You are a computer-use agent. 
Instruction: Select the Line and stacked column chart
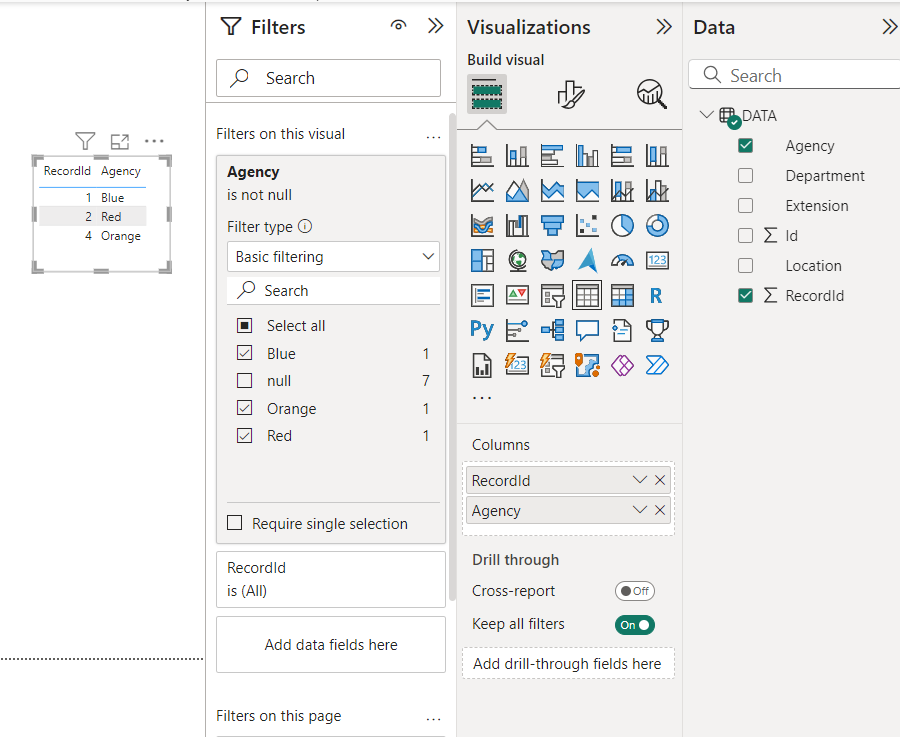point(622,191)
